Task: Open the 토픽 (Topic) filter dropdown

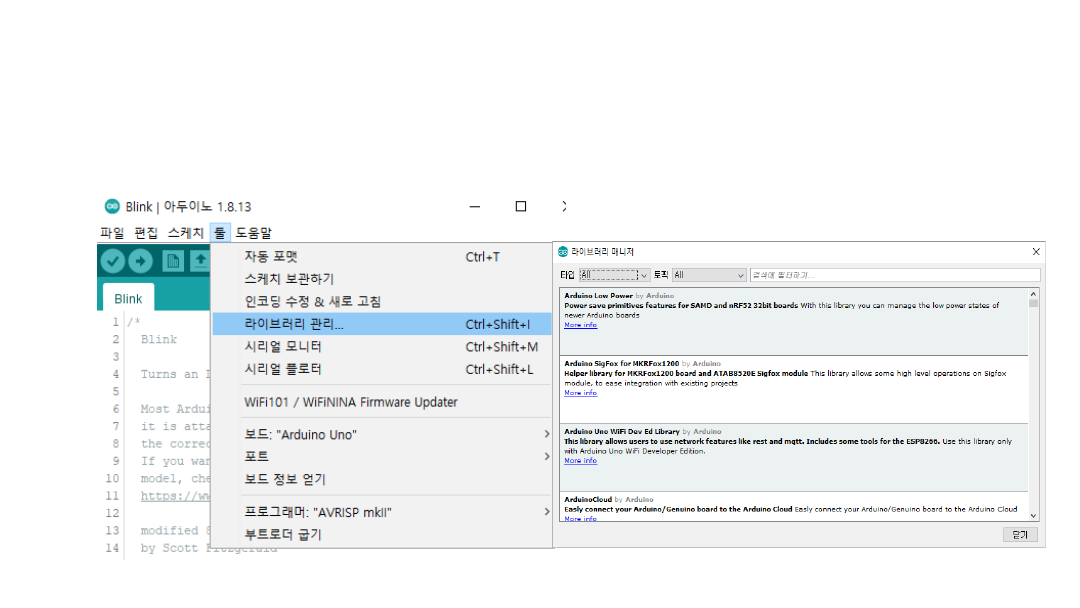Action: 709,275
